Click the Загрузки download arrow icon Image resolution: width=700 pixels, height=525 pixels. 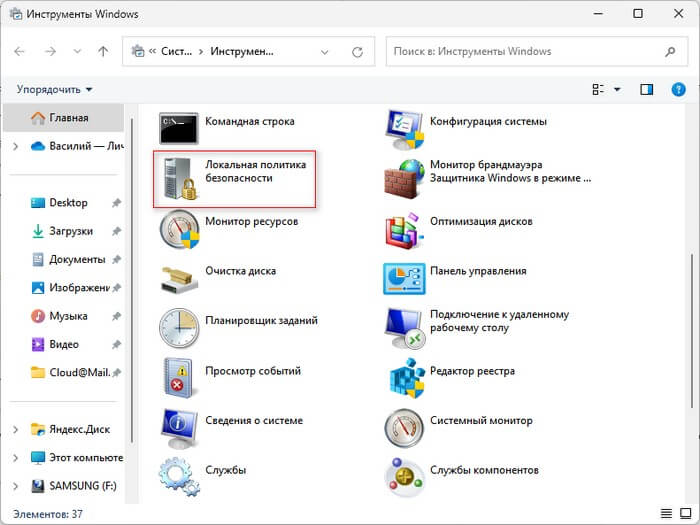click(38, 231)
